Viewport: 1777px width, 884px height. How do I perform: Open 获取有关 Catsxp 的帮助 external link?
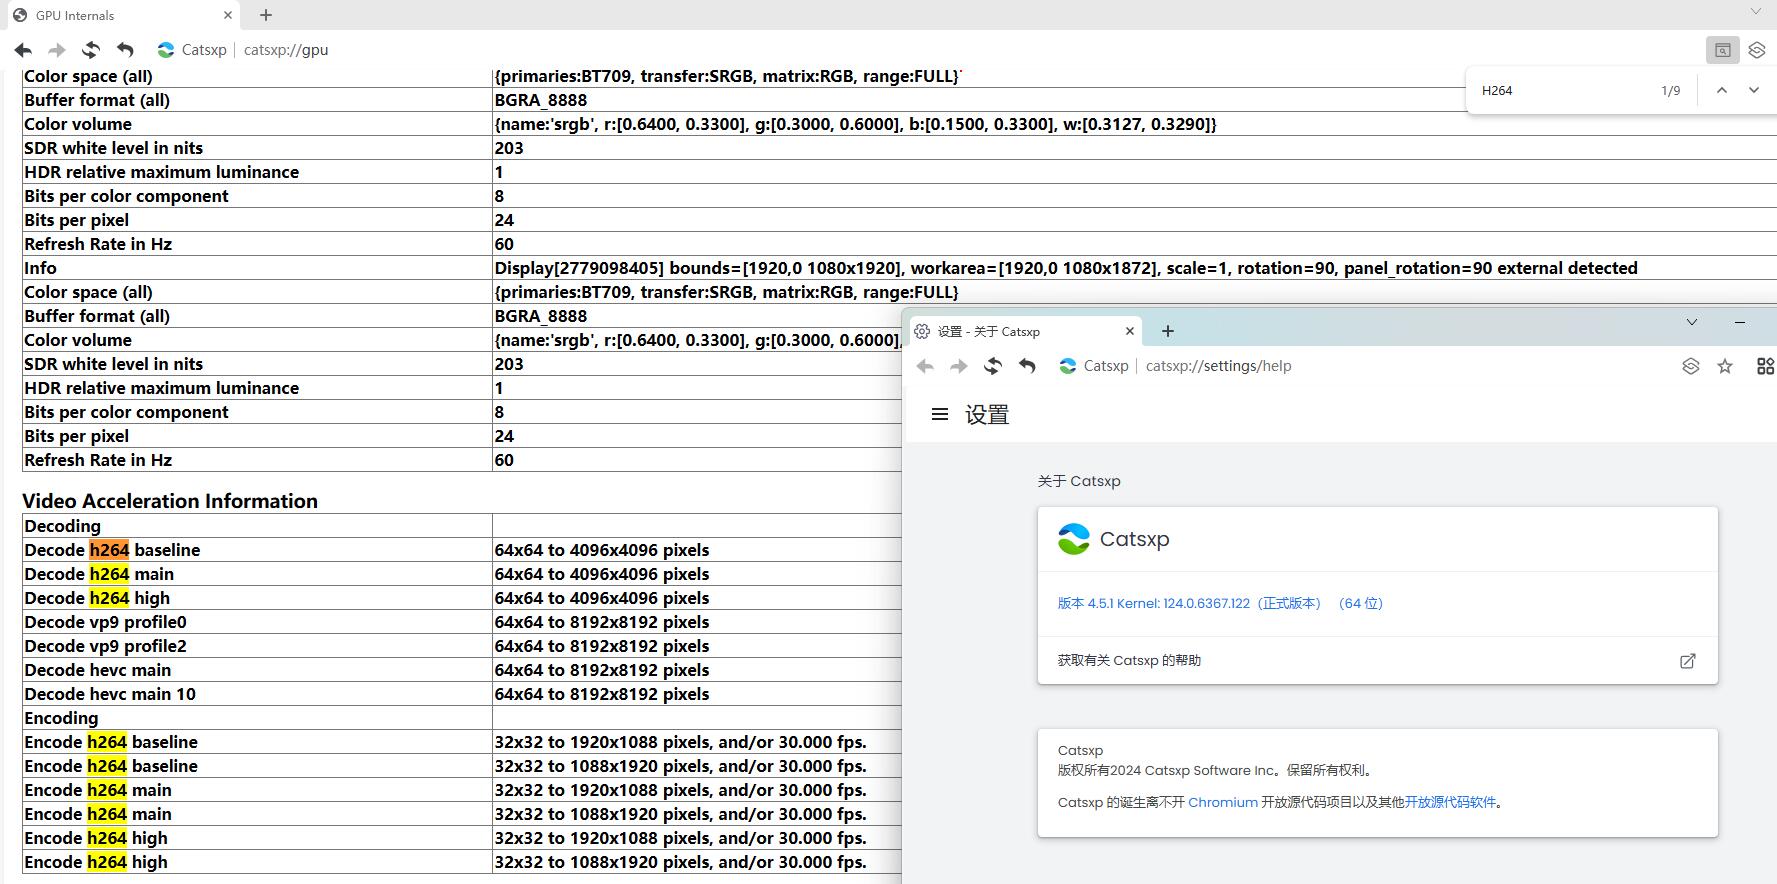[1687, 661]
